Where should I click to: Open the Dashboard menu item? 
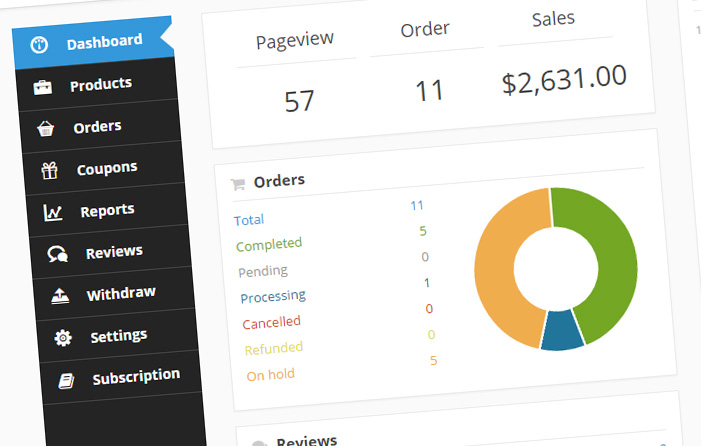tap(93, 43)
